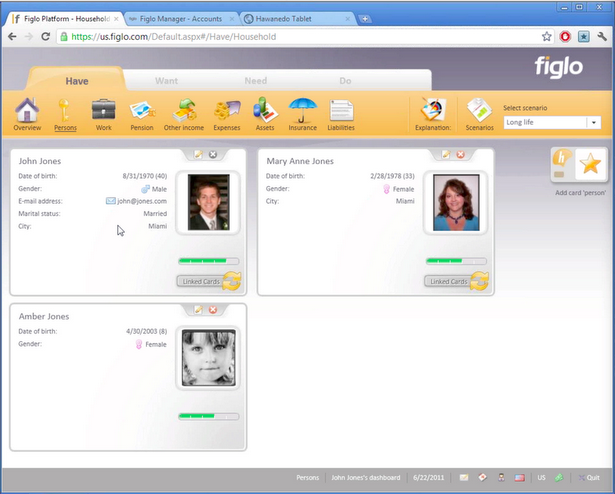
Task: Click John Jones progress bar
Action: (209, 261)
